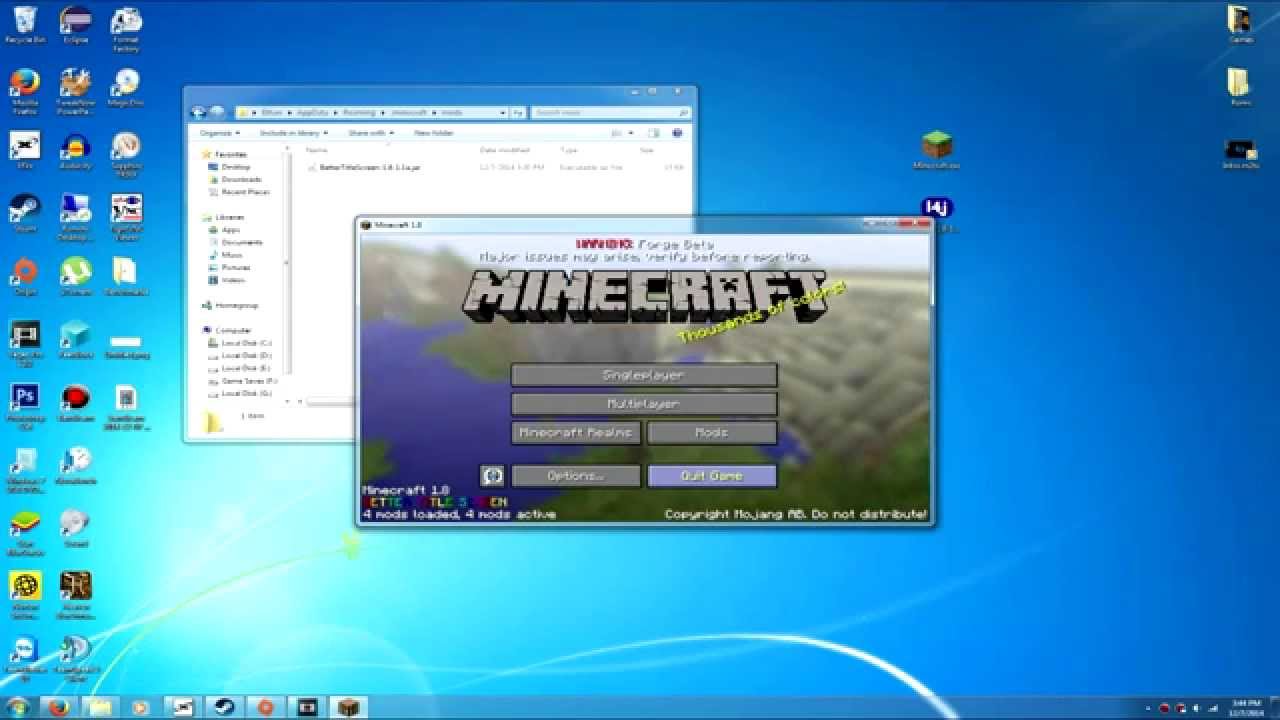Select Libraries in the navigation pane
The height and width of the screenshot is (720, 1280).
(x=229, y=217)
